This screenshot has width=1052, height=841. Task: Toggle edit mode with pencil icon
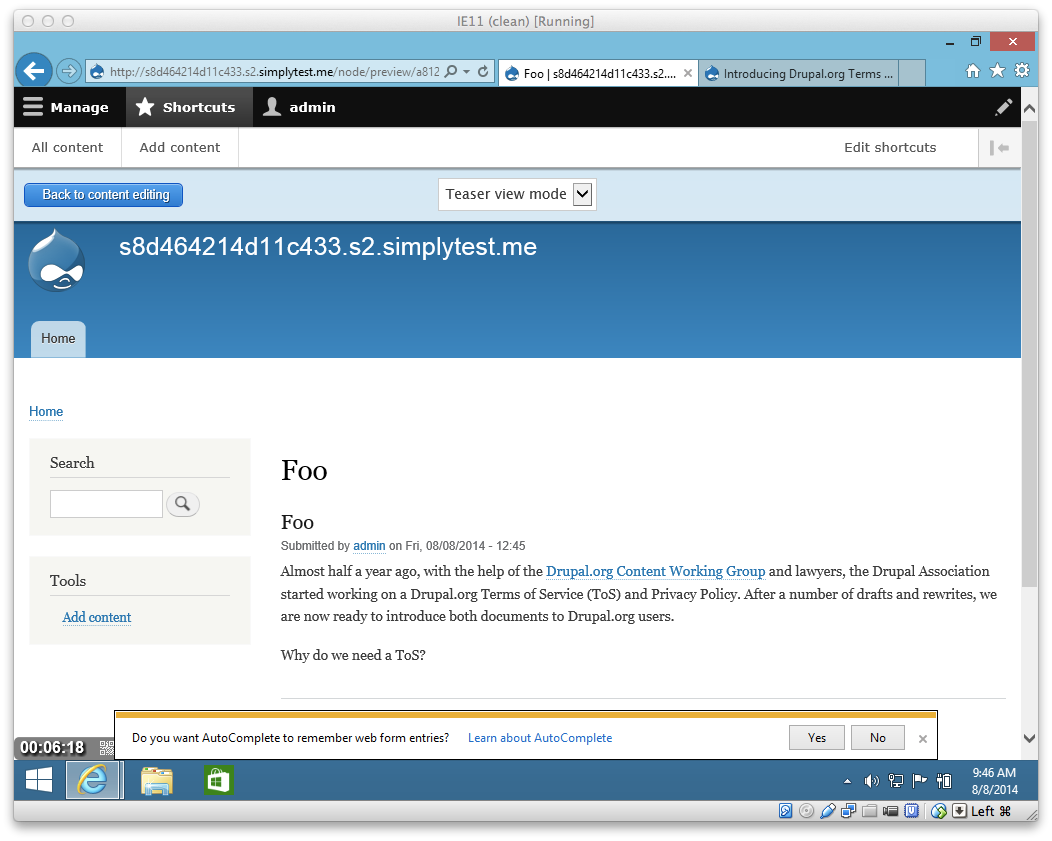[x=1004, y=107]
